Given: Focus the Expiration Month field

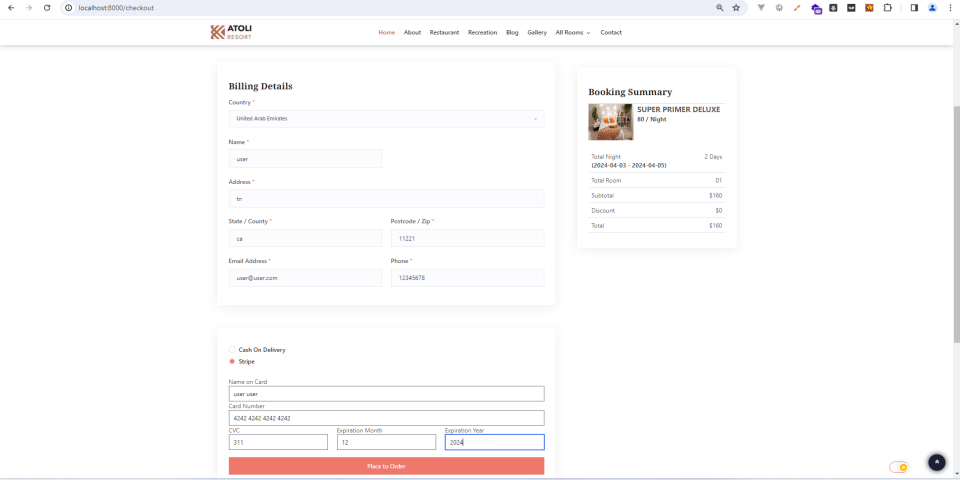Looking at the screenshot, I should click(386, 442).
